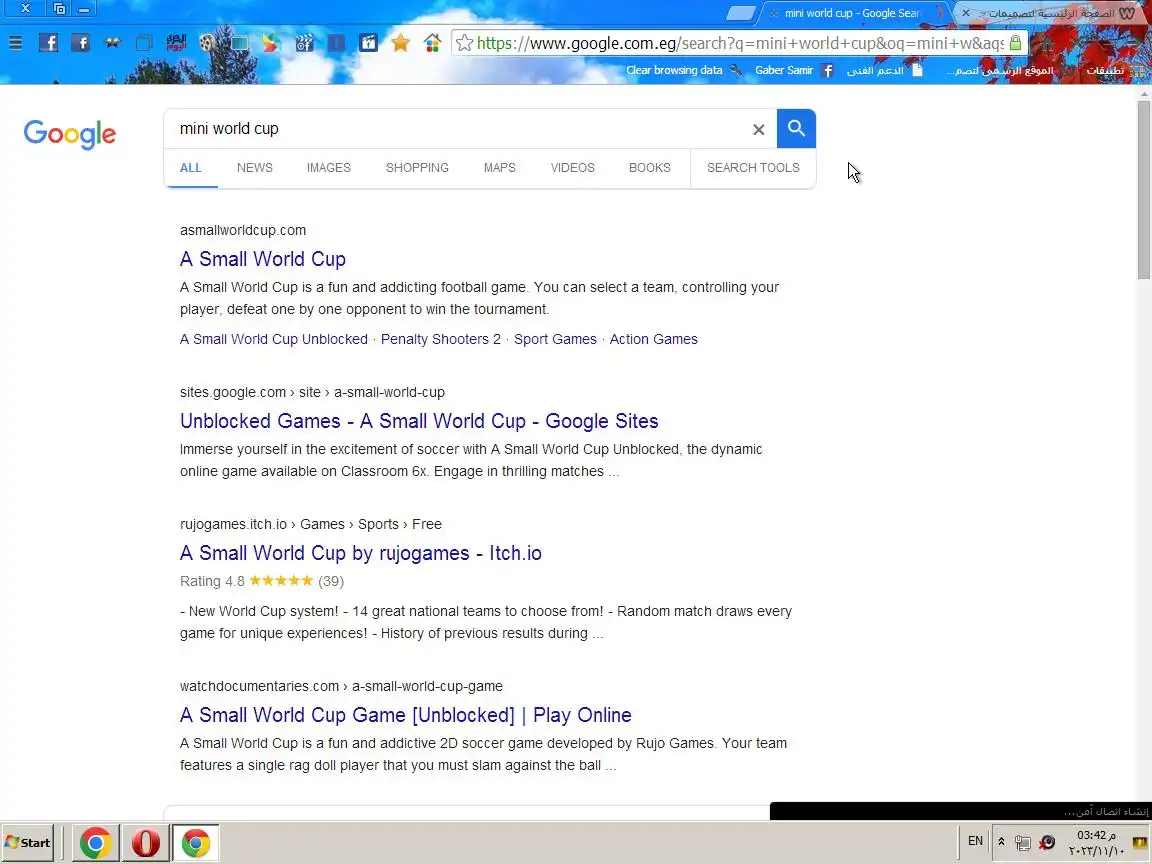1152x864 pixels.
Task: Switch to the BOOKS tab
Action: pyautogui.click(x=649, y=168)
